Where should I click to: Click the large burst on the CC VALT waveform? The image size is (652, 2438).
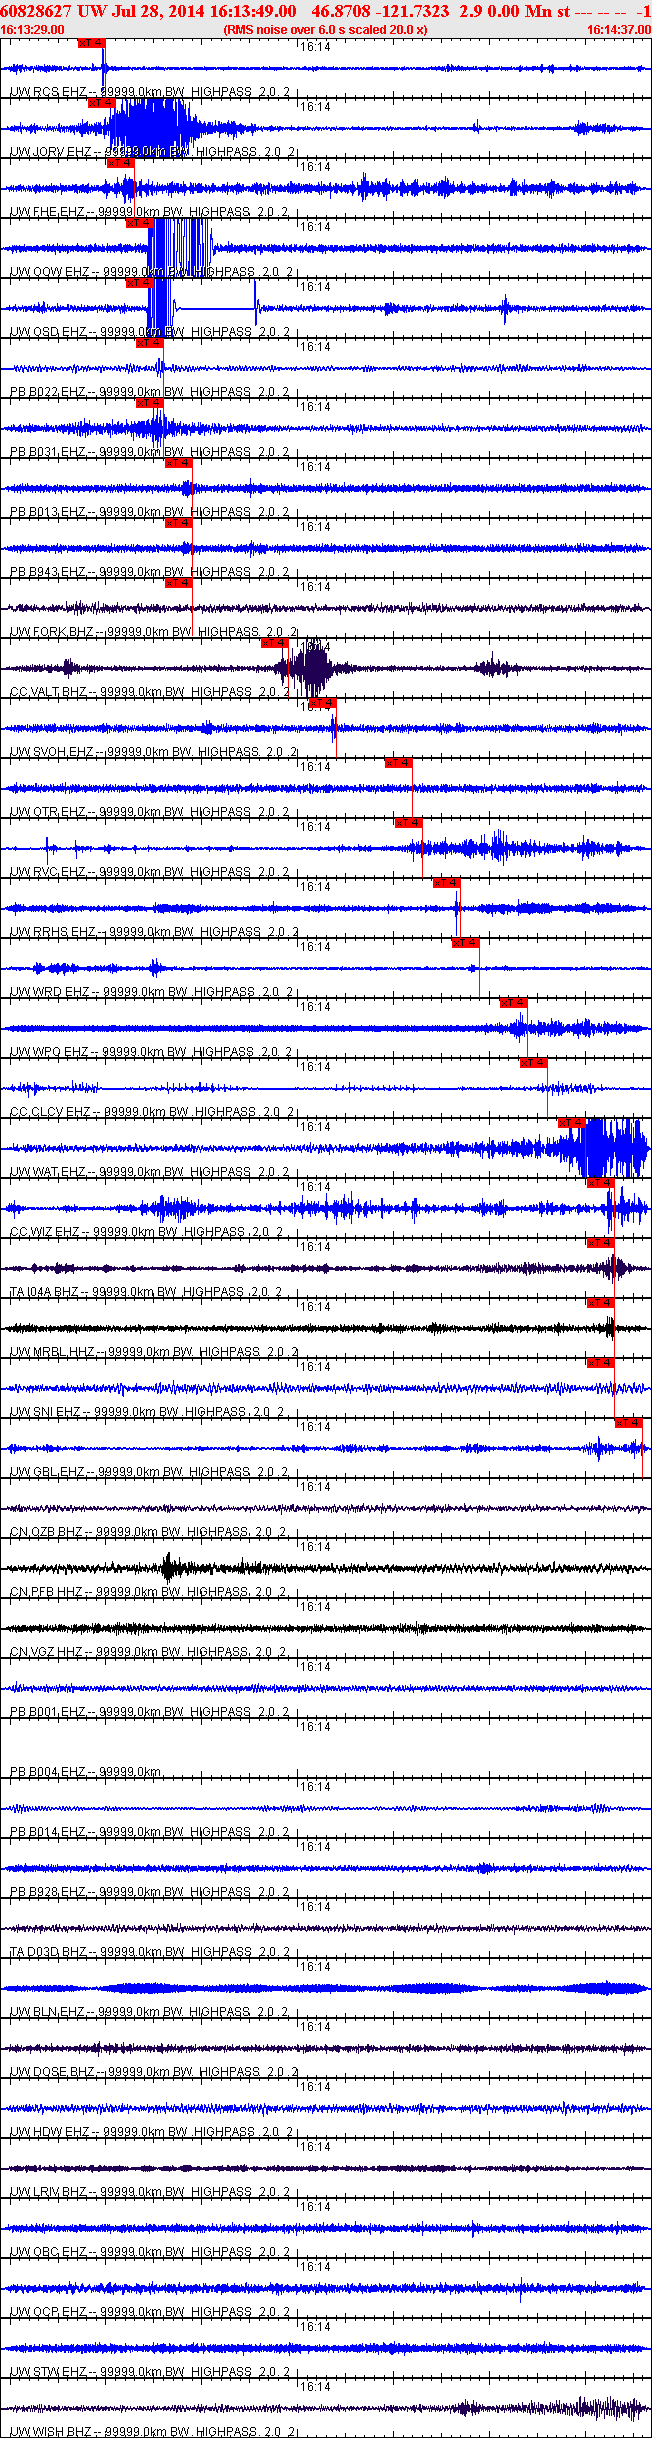pos(312,667)
